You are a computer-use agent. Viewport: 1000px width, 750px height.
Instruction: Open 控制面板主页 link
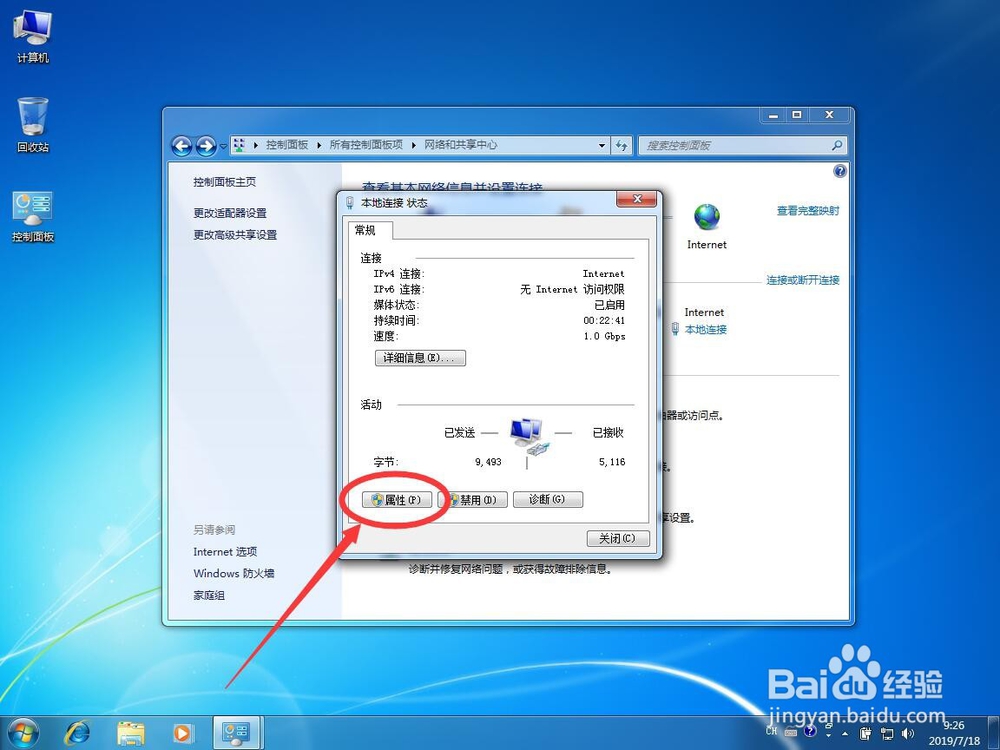(224, 182)
